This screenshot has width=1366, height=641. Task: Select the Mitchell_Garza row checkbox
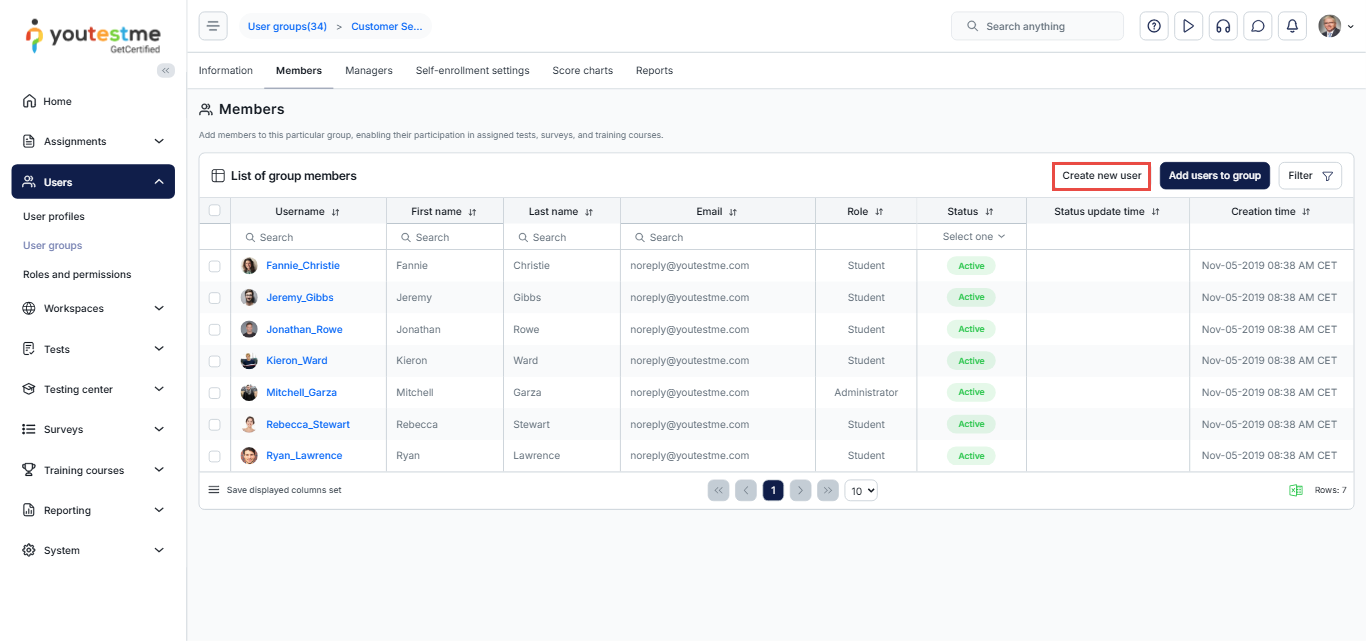pyautogui.click(x=214, y=393)
